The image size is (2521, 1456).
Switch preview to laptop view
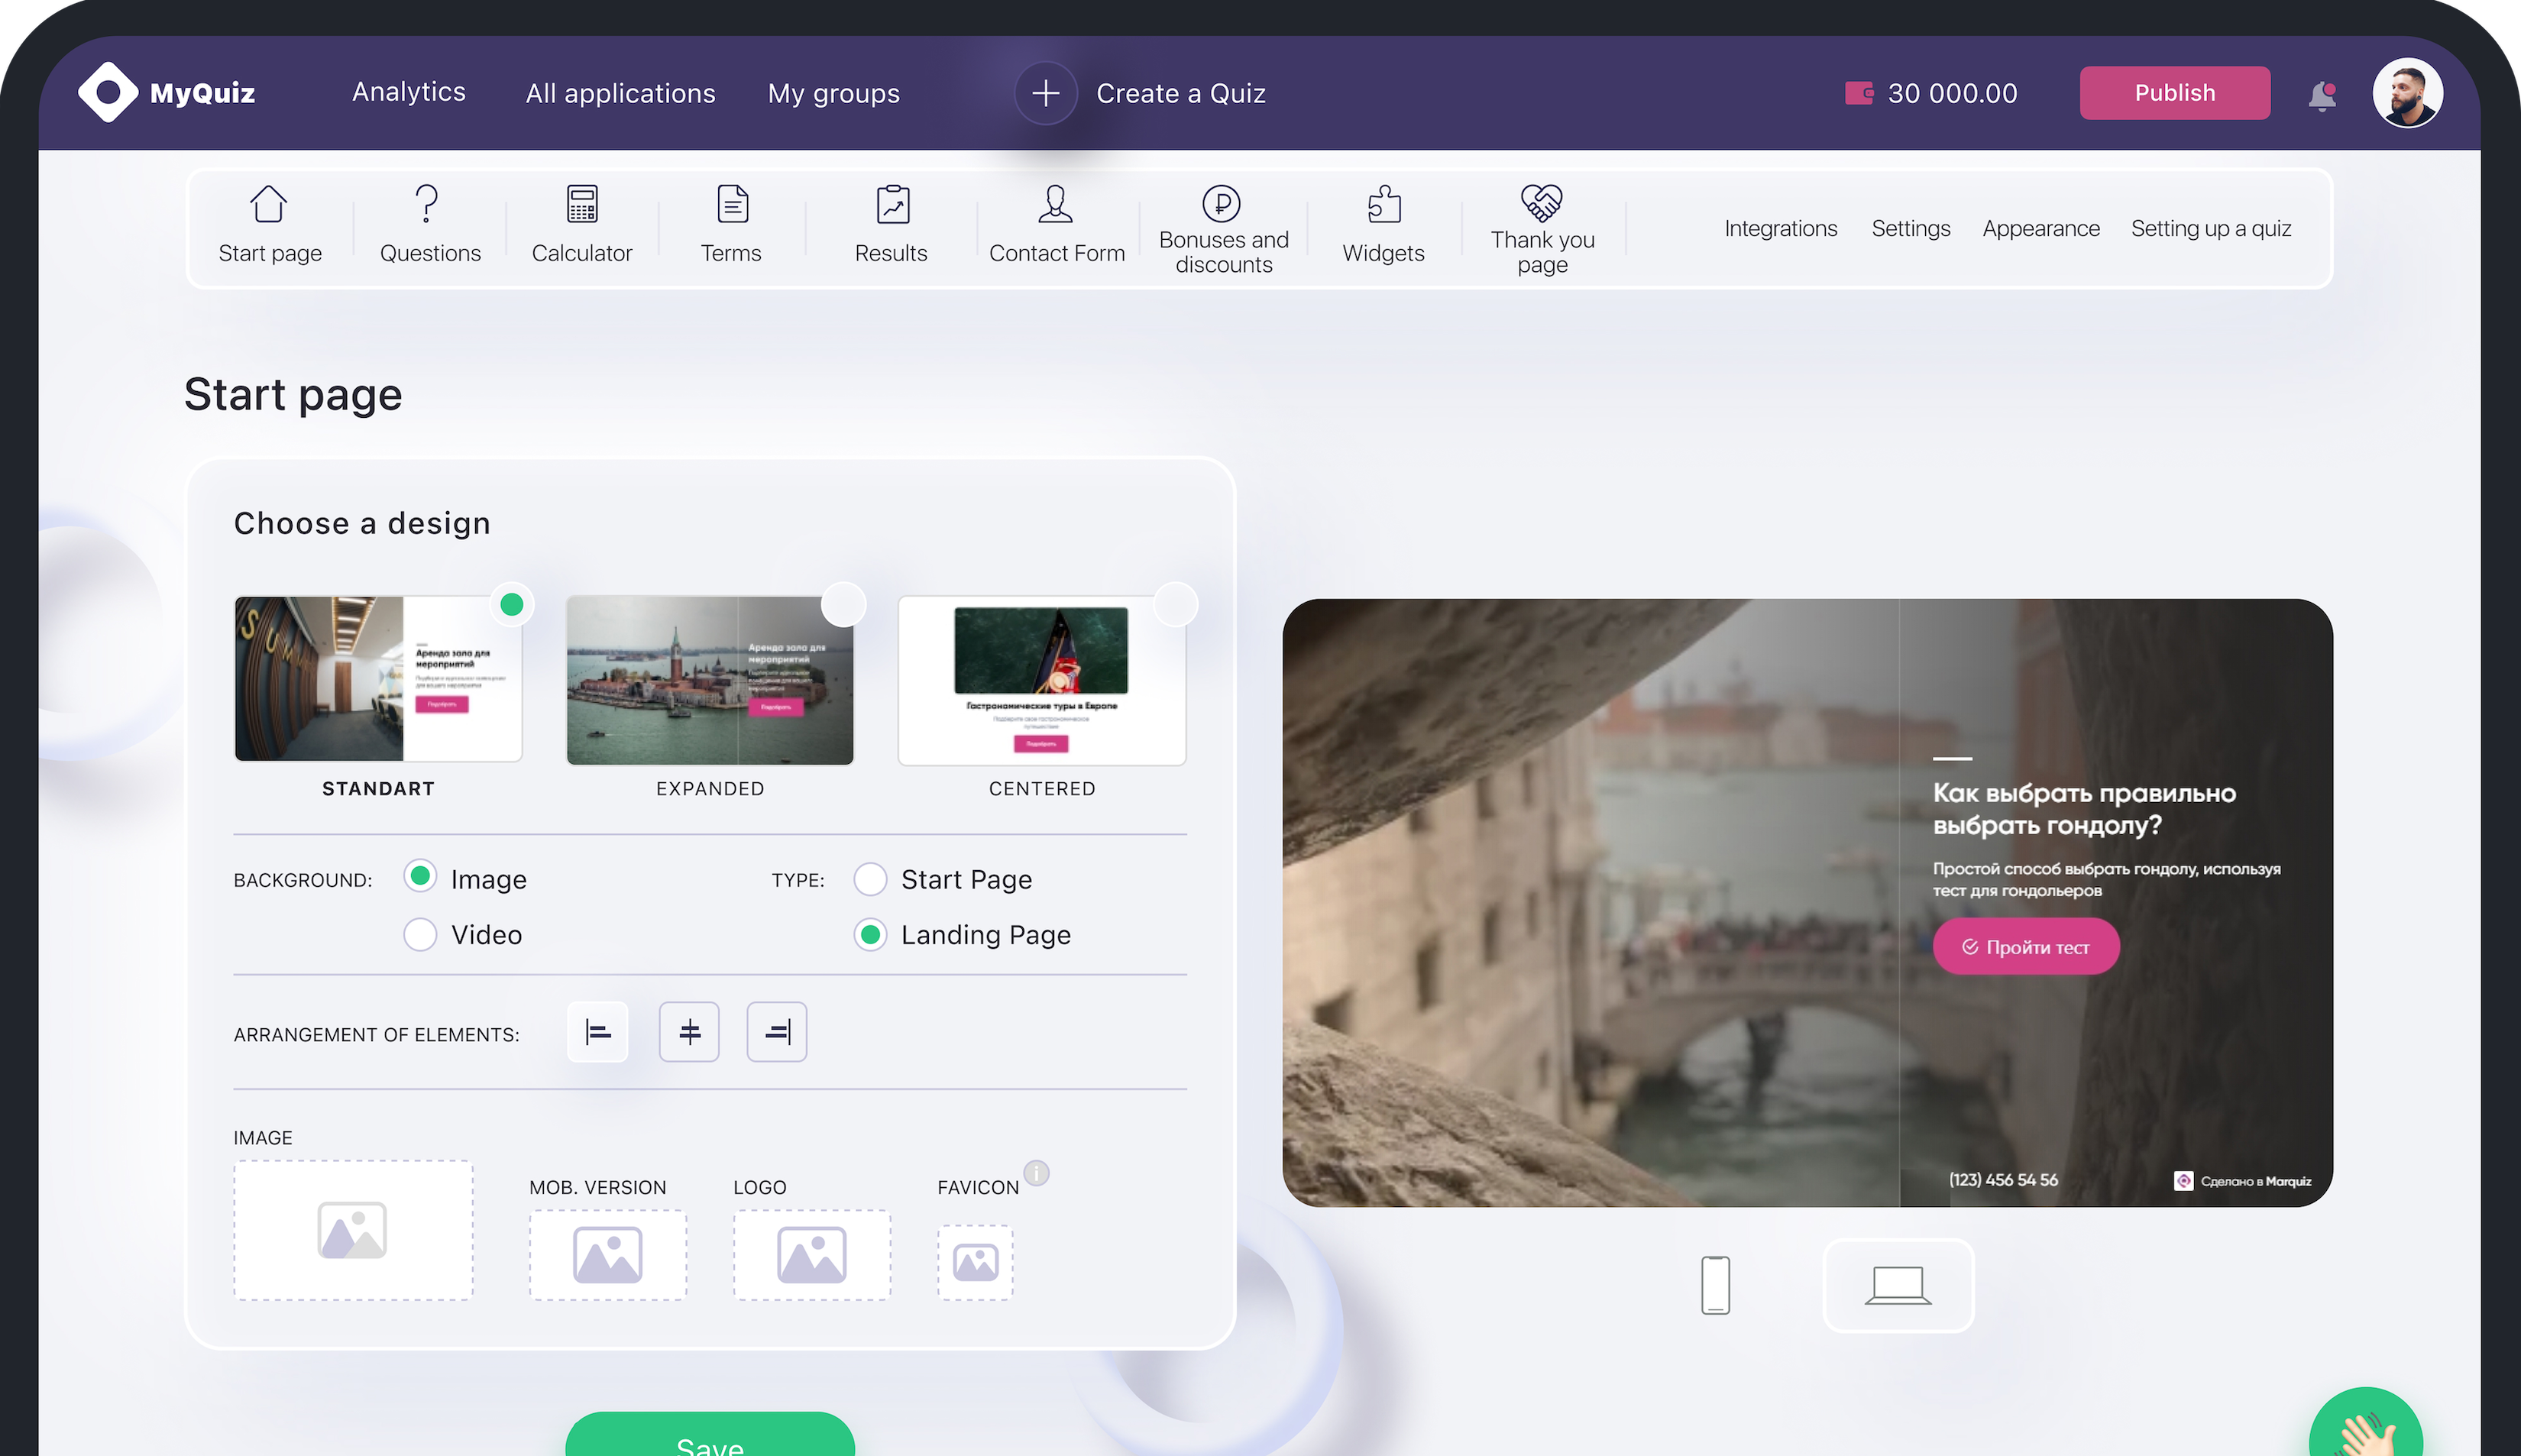click(1897, 1284)
